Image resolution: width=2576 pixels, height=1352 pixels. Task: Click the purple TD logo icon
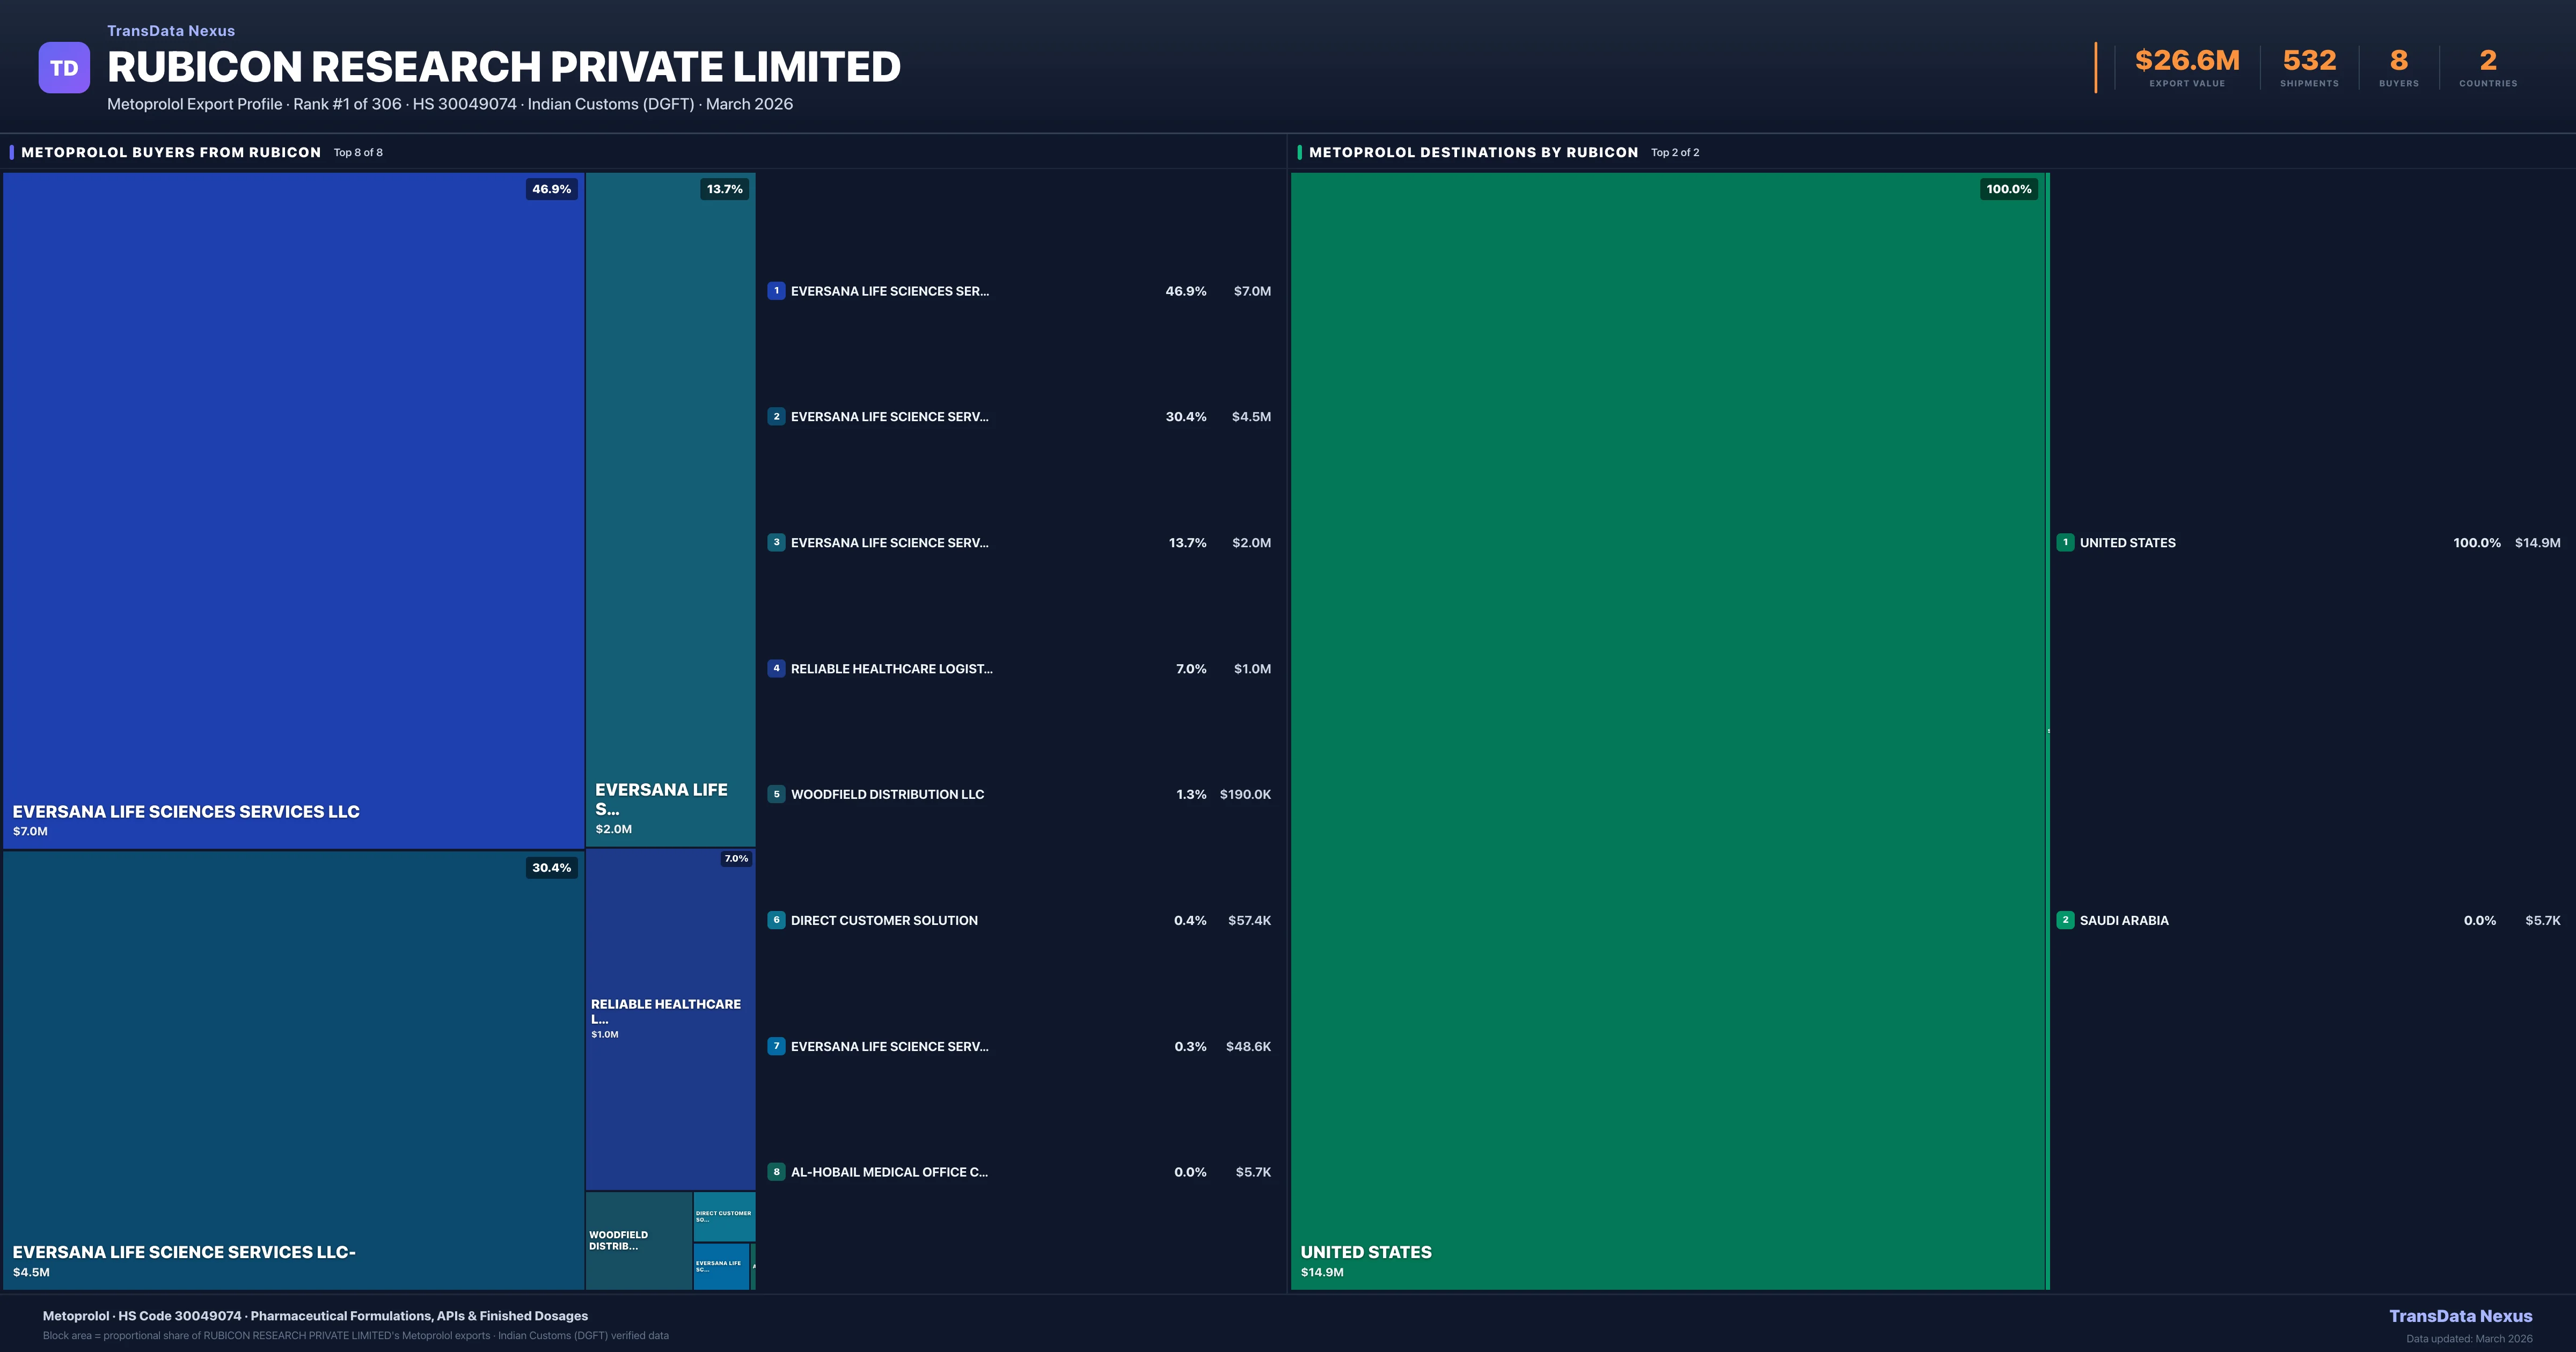pyautogui.click(x=64, y=68)
